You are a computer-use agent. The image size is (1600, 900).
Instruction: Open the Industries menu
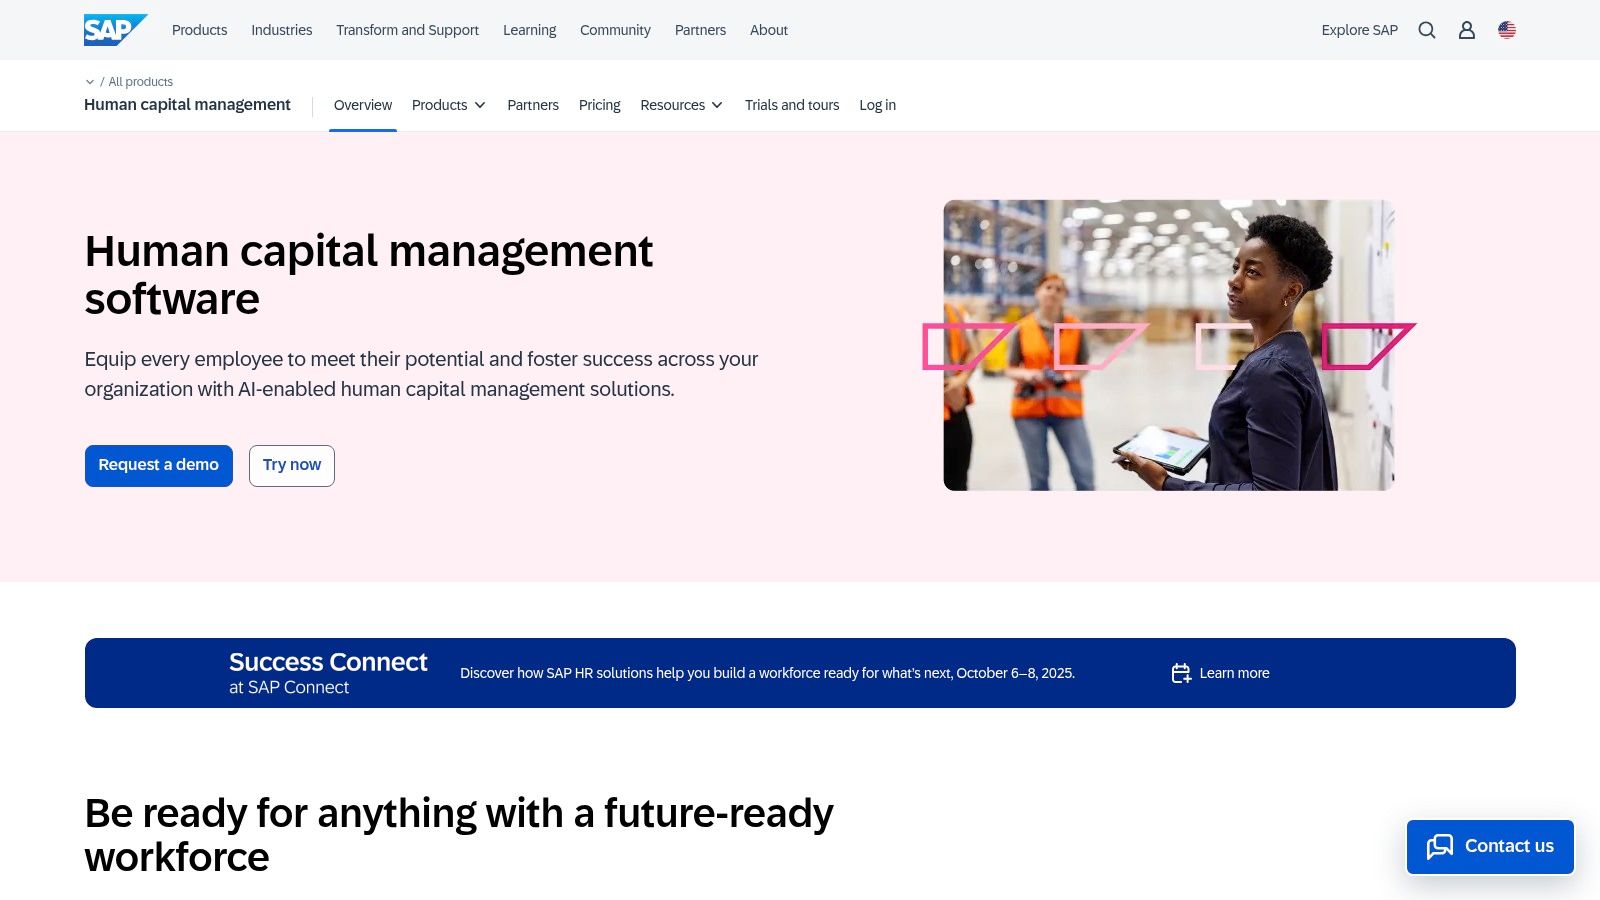coord(281,30)
